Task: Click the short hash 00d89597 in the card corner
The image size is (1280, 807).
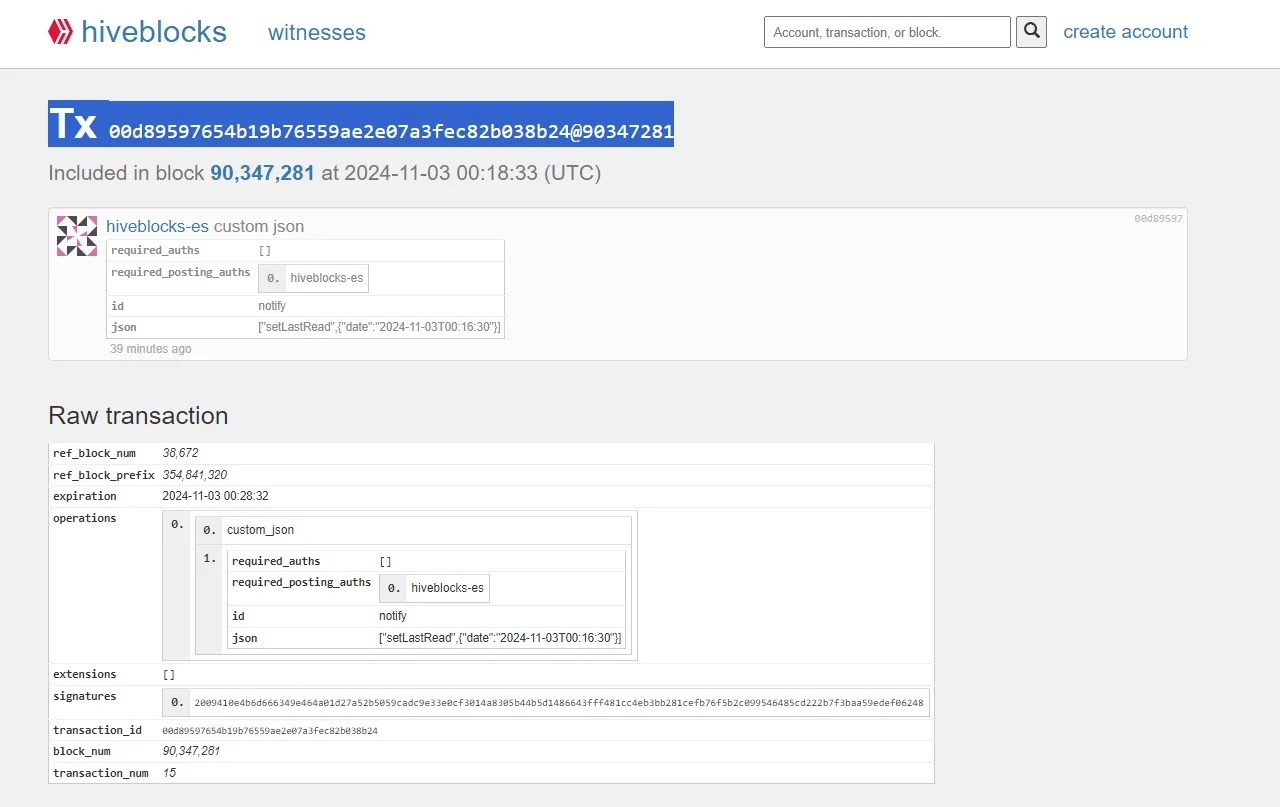Action: 1158,218
